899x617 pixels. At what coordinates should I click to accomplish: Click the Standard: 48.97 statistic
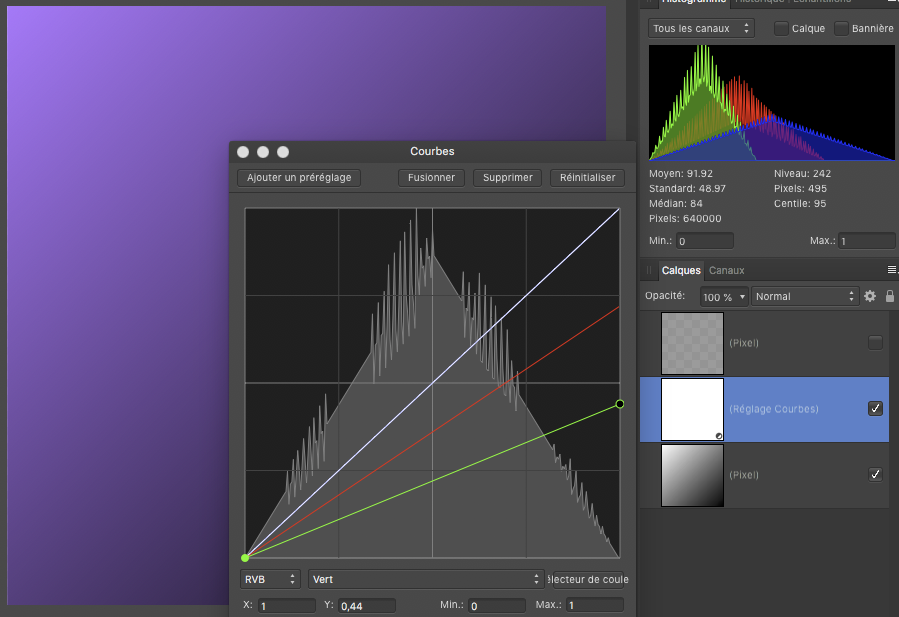[x=687, y=188]
